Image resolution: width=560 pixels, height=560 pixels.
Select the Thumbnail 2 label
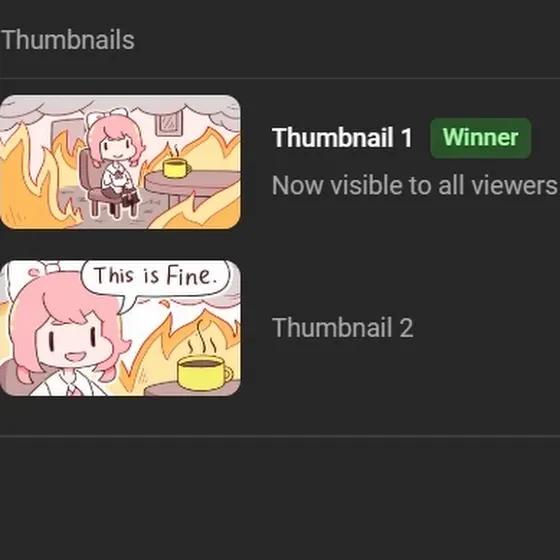click(x=342, y=328)
